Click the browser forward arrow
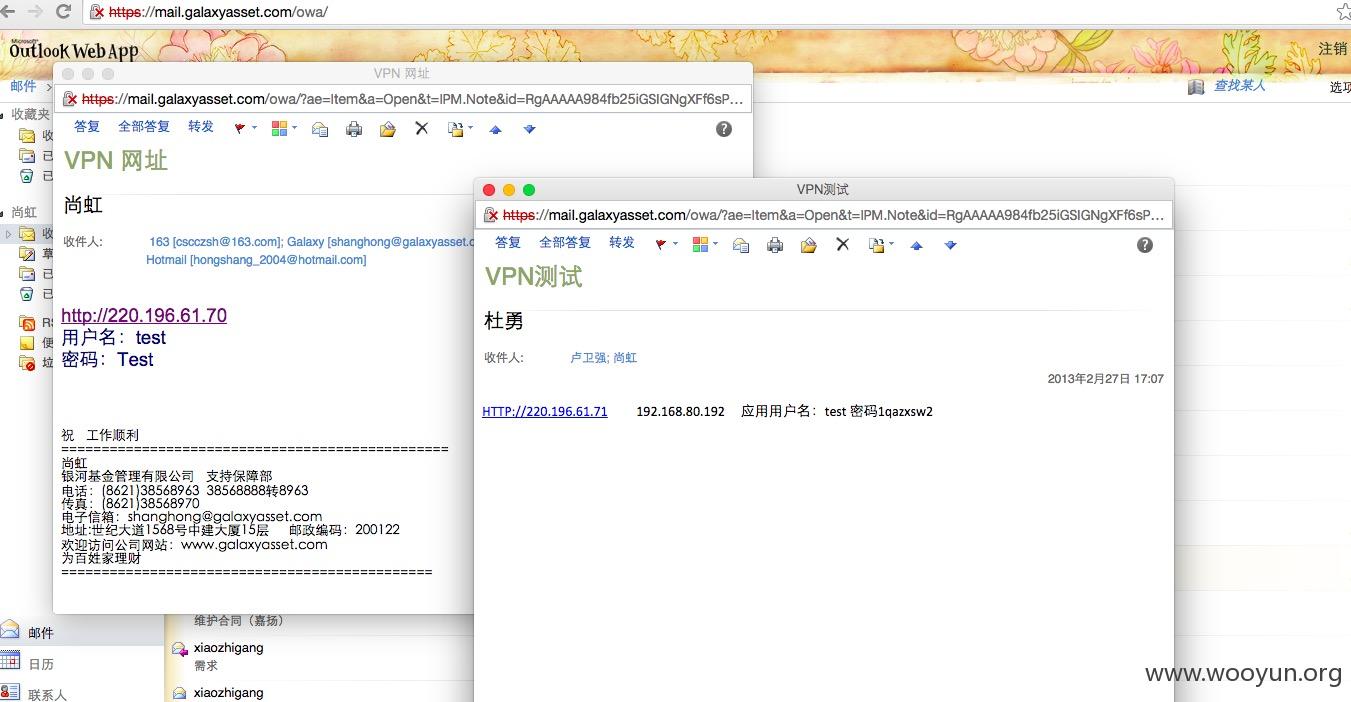1351x702 pixels. point(35,12)
